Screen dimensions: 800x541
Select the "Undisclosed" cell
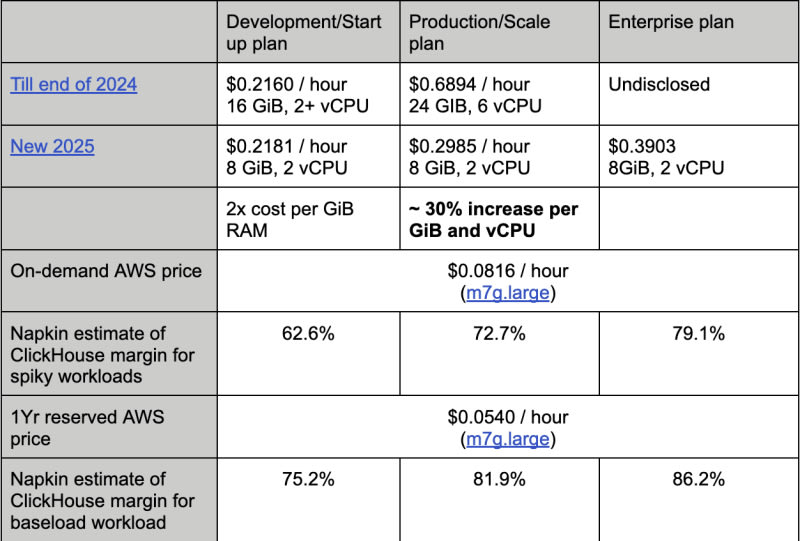coord(659,85)
